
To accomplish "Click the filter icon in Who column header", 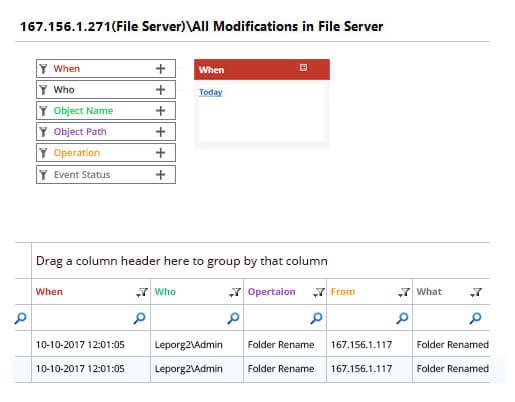I will (x=235, y=292).
